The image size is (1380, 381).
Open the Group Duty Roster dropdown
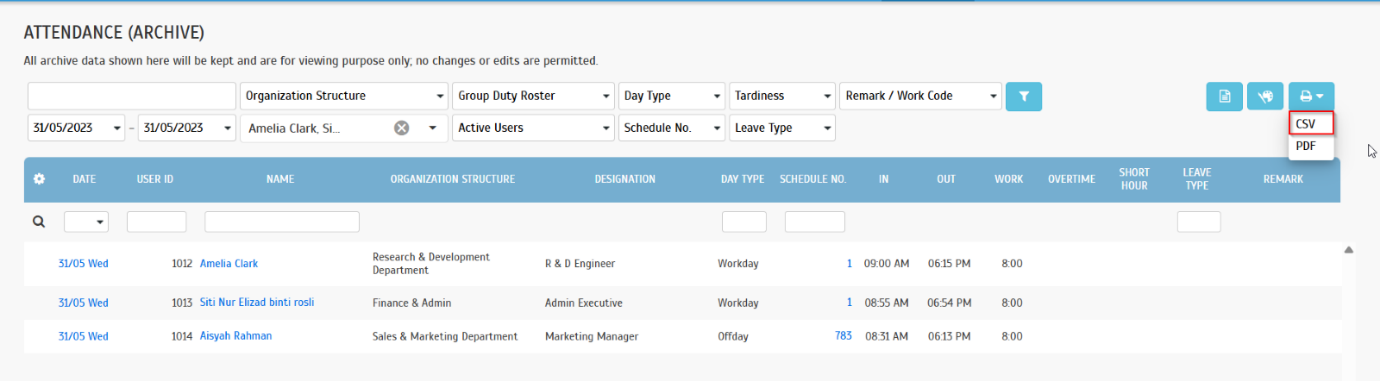point(533,96)
